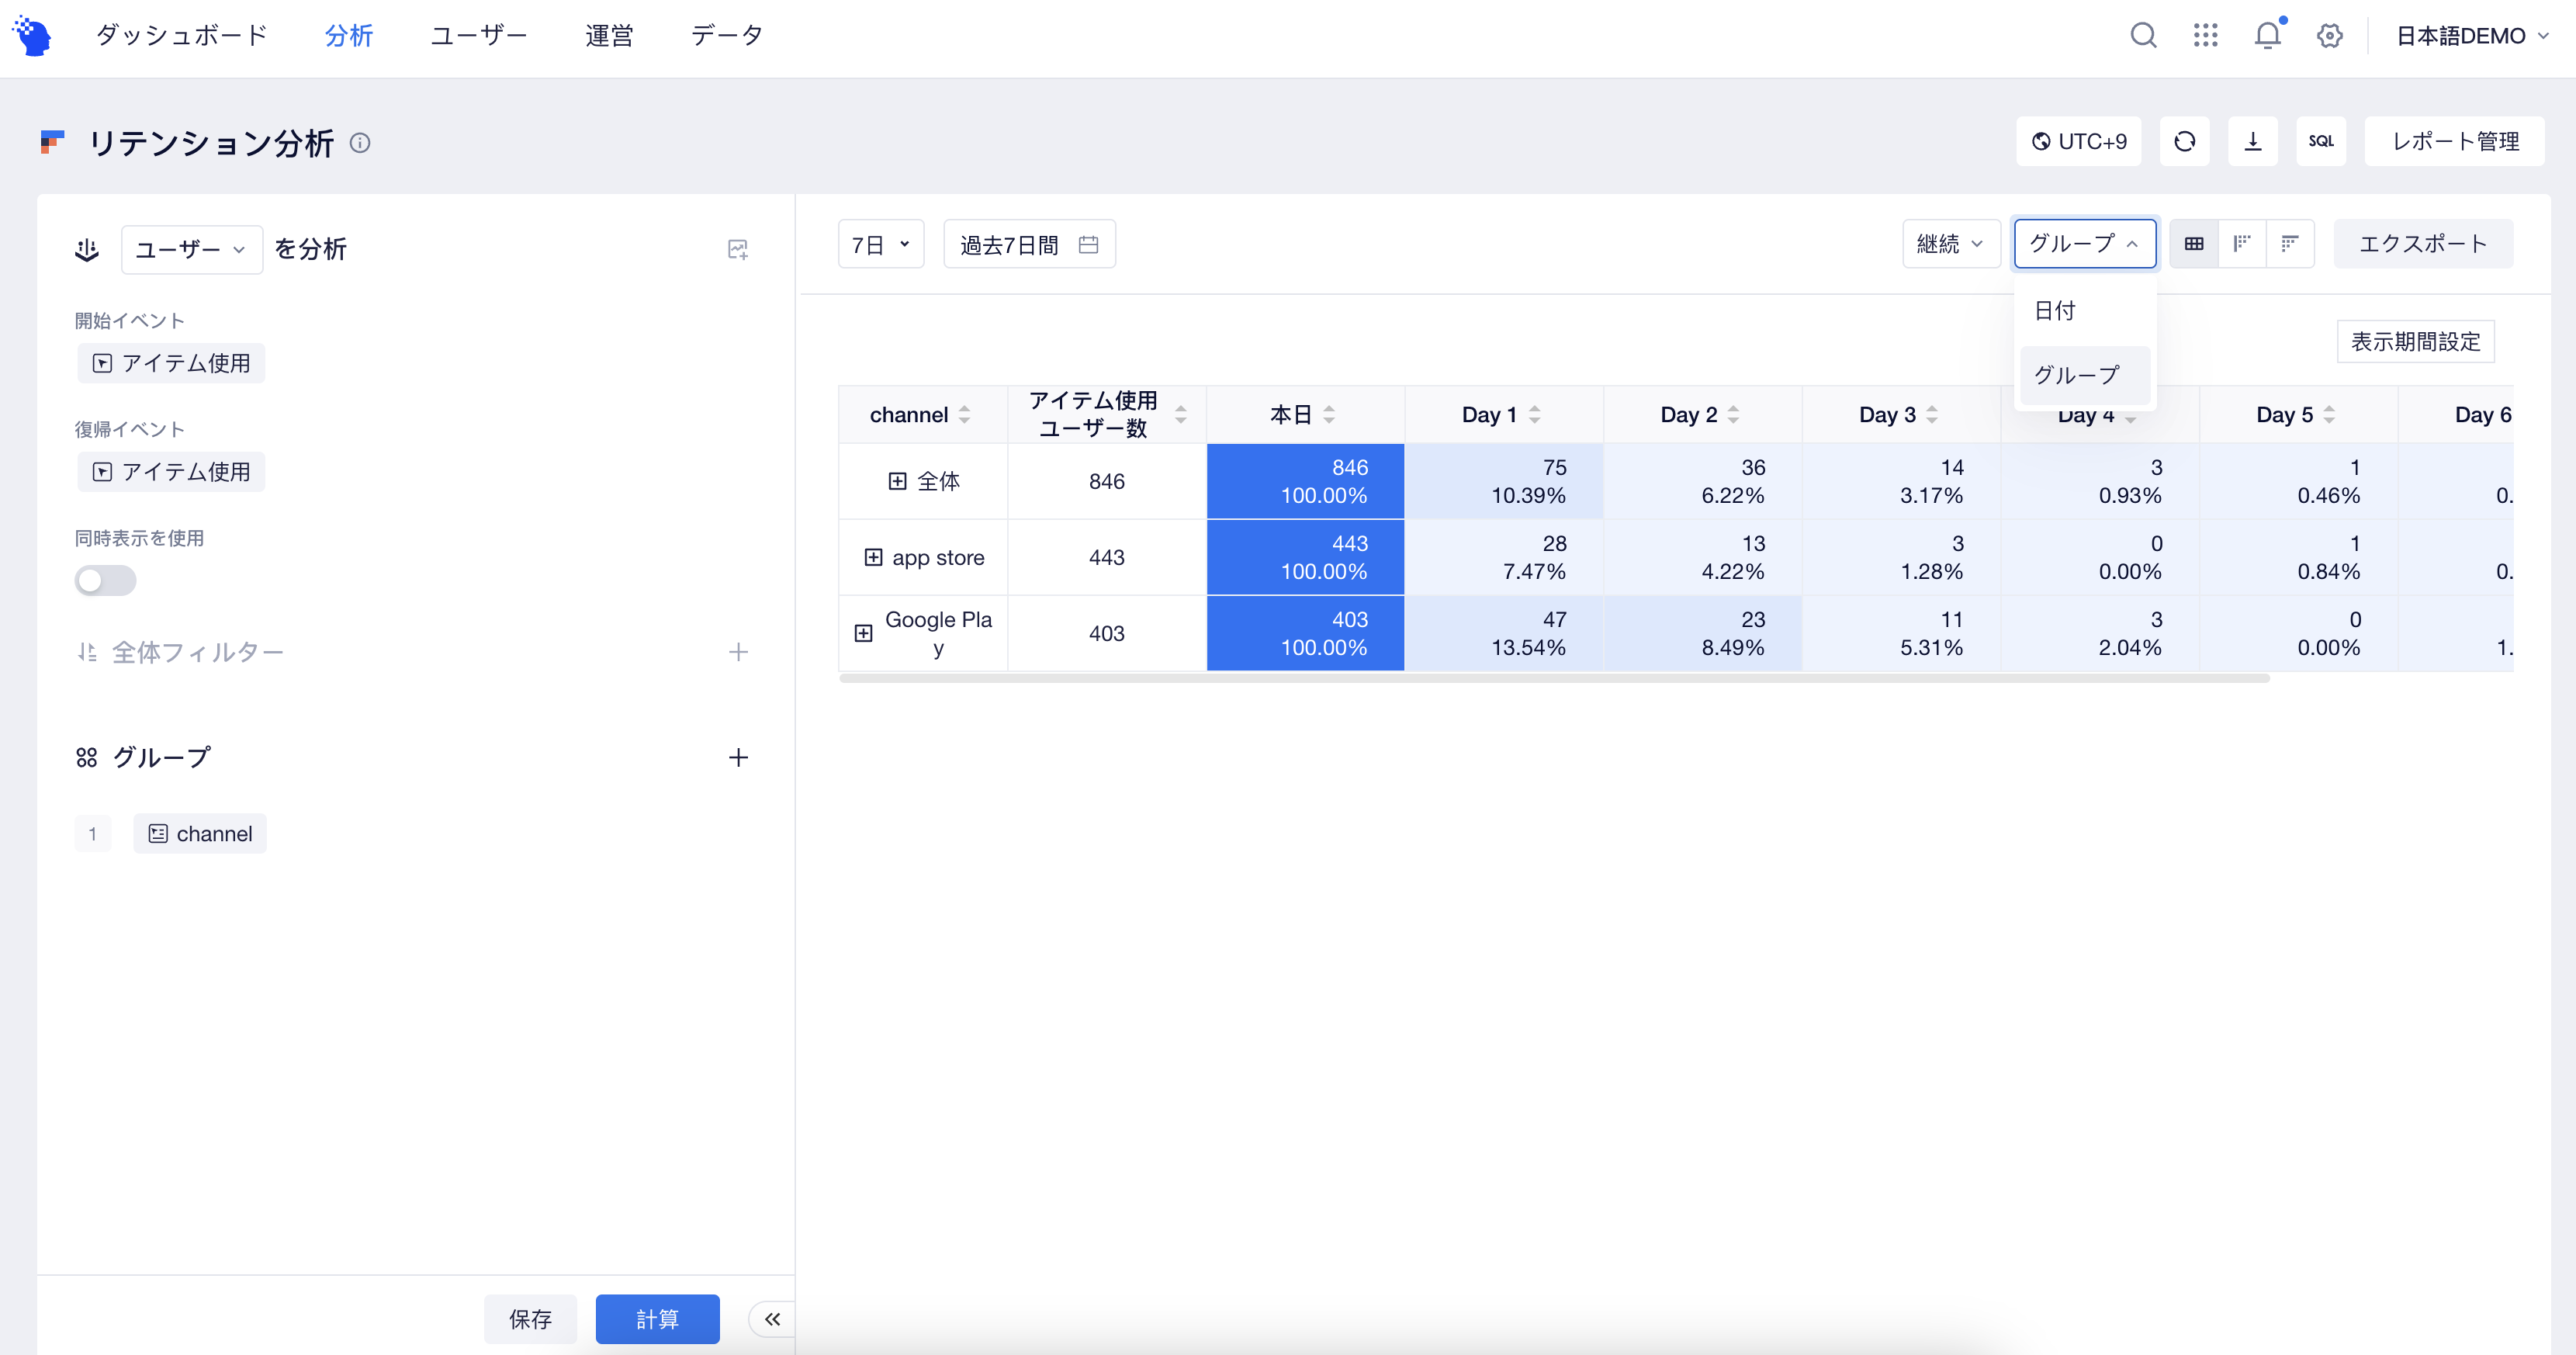Go to データ nav item
Screen dimensions: 2576x1355
tap(727, 36)
